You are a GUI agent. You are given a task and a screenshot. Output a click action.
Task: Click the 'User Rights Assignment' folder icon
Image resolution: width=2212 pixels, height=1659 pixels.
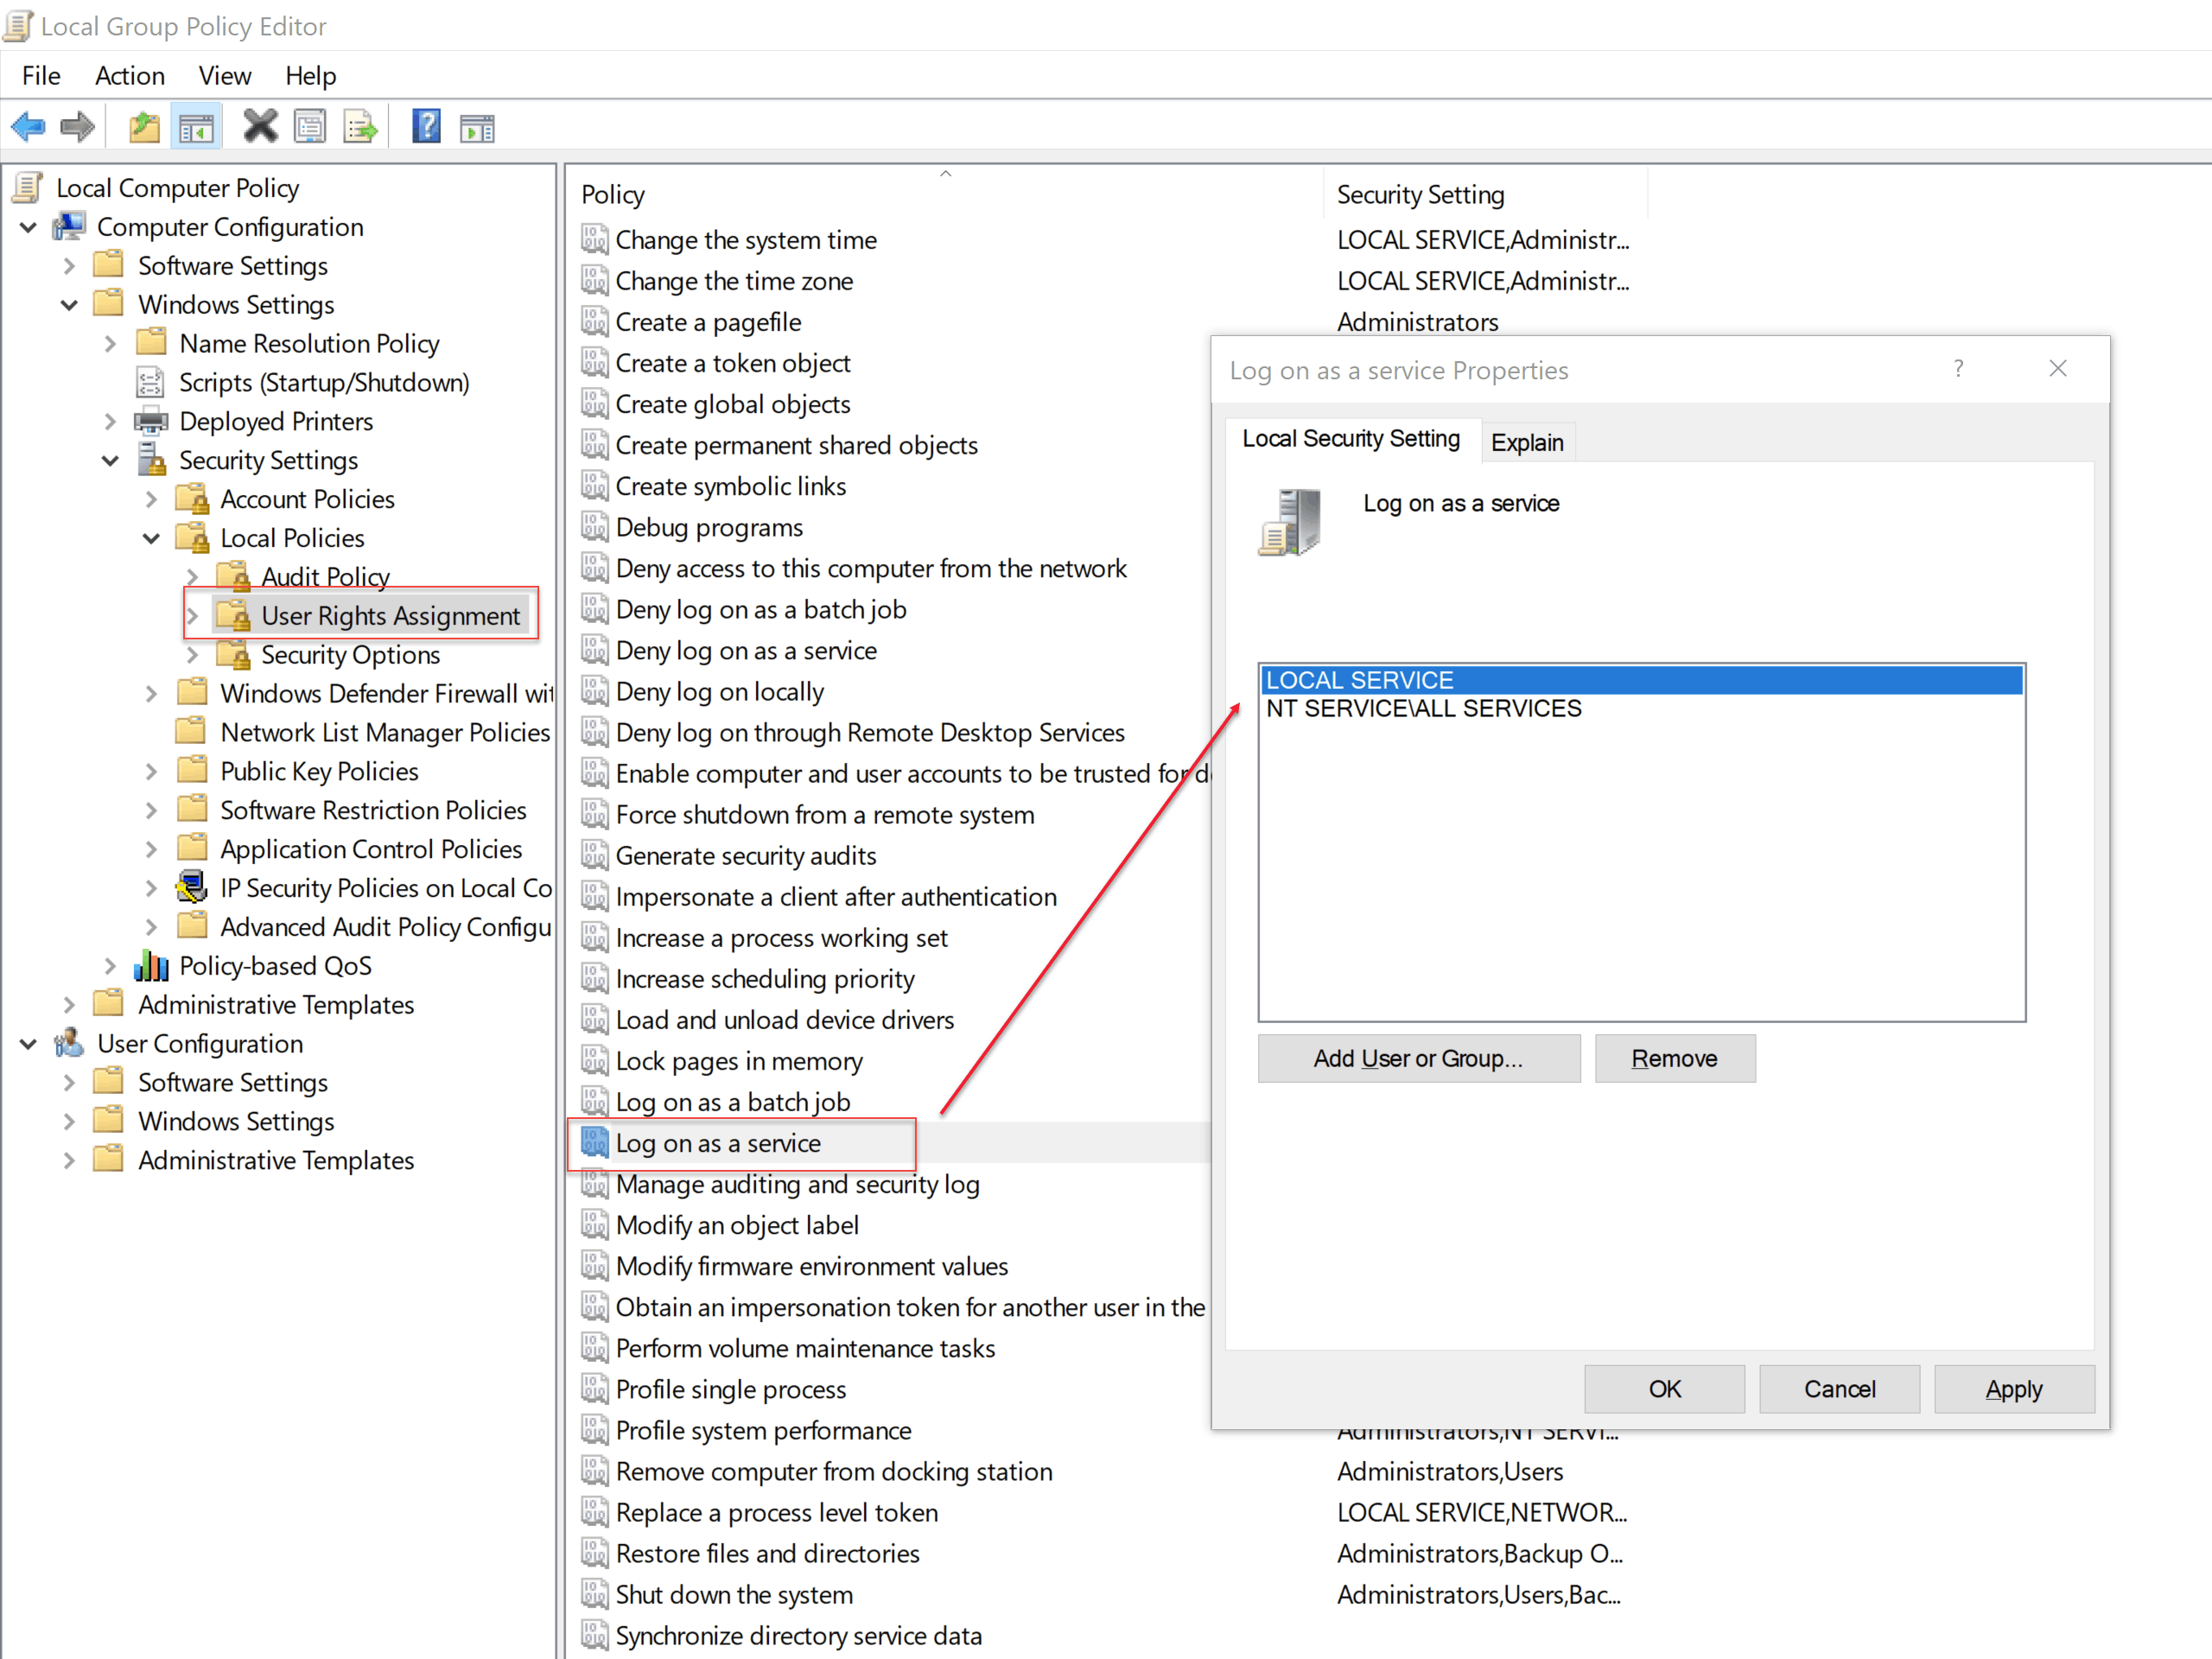coord(235,613)
